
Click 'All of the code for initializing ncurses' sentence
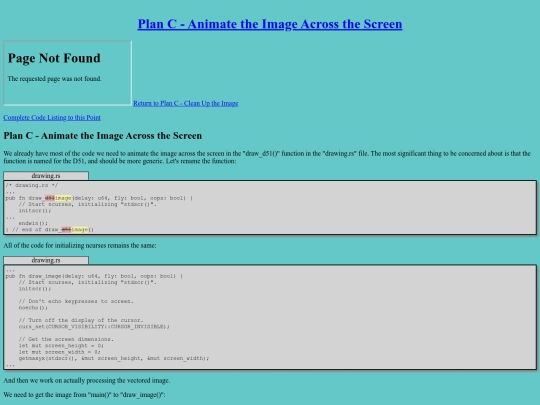coord(80,246)
